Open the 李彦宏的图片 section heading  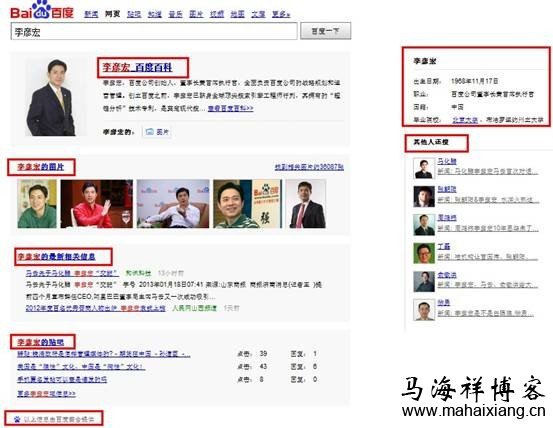41,167
